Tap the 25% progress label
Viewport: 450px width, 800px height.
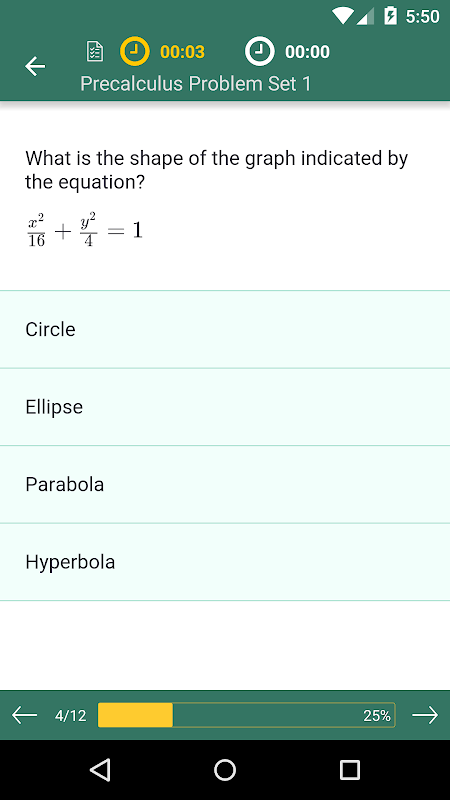(377, 716)
